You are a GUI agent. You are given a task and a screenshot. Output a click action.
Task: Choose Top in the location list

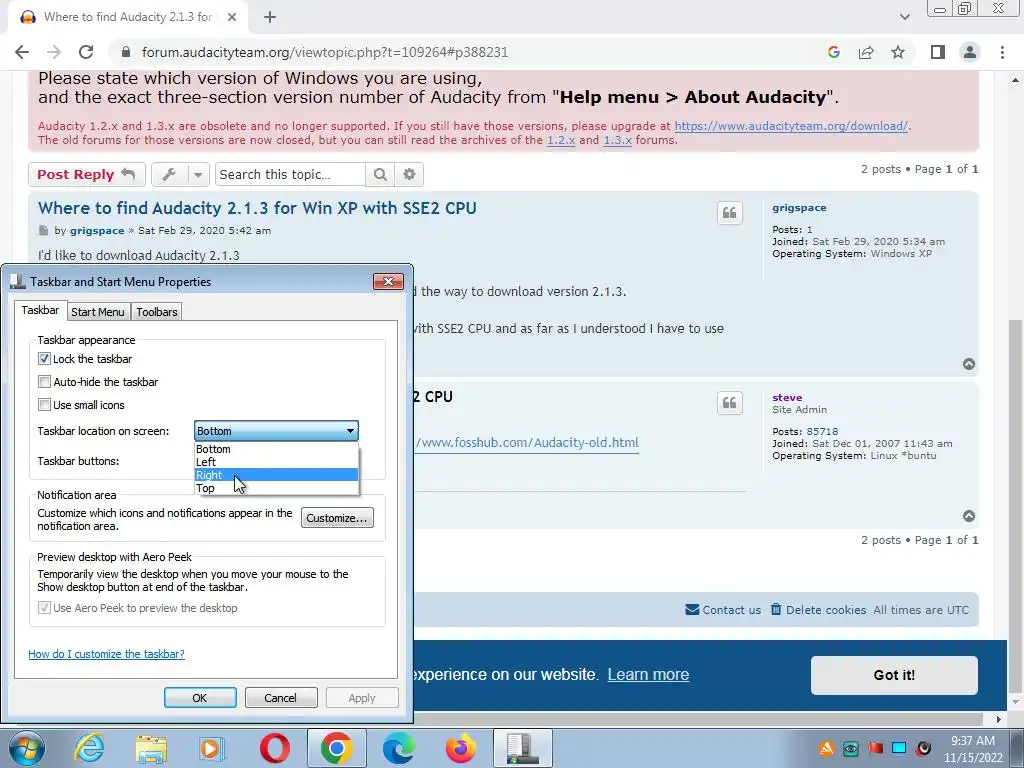(x=276, y=488)
